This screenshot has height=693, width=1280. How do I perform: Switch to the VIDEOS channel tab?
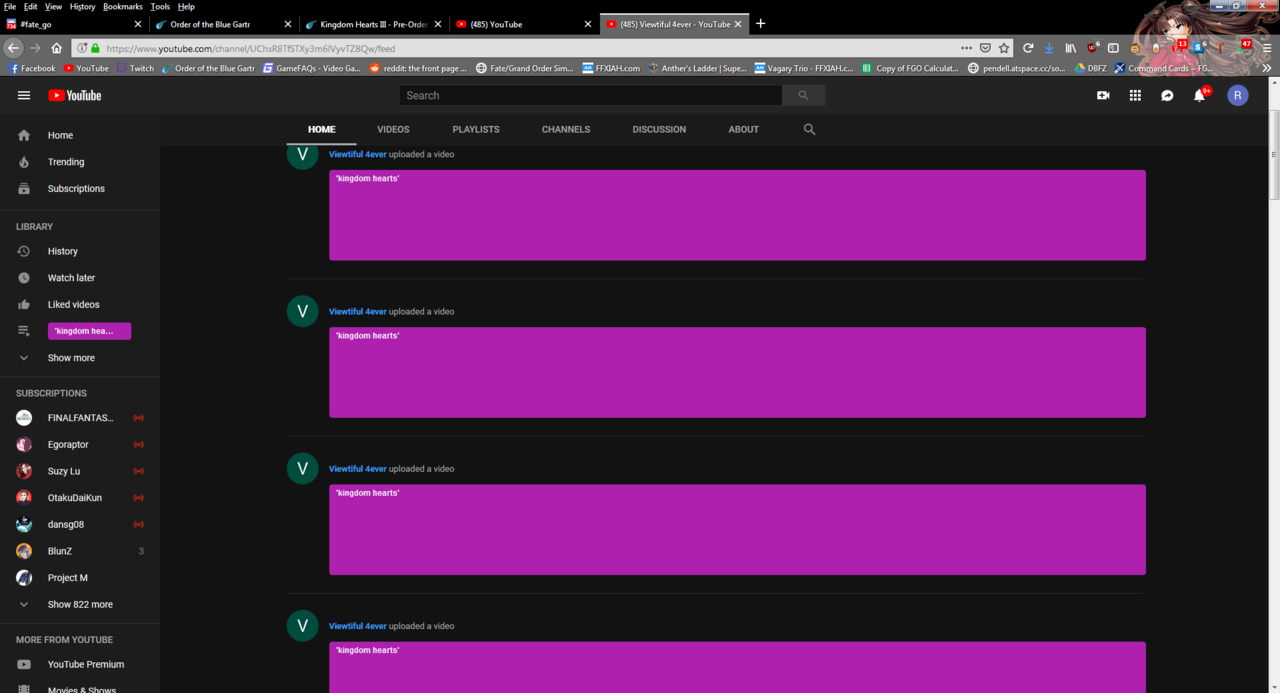click(x=393, y=129)
